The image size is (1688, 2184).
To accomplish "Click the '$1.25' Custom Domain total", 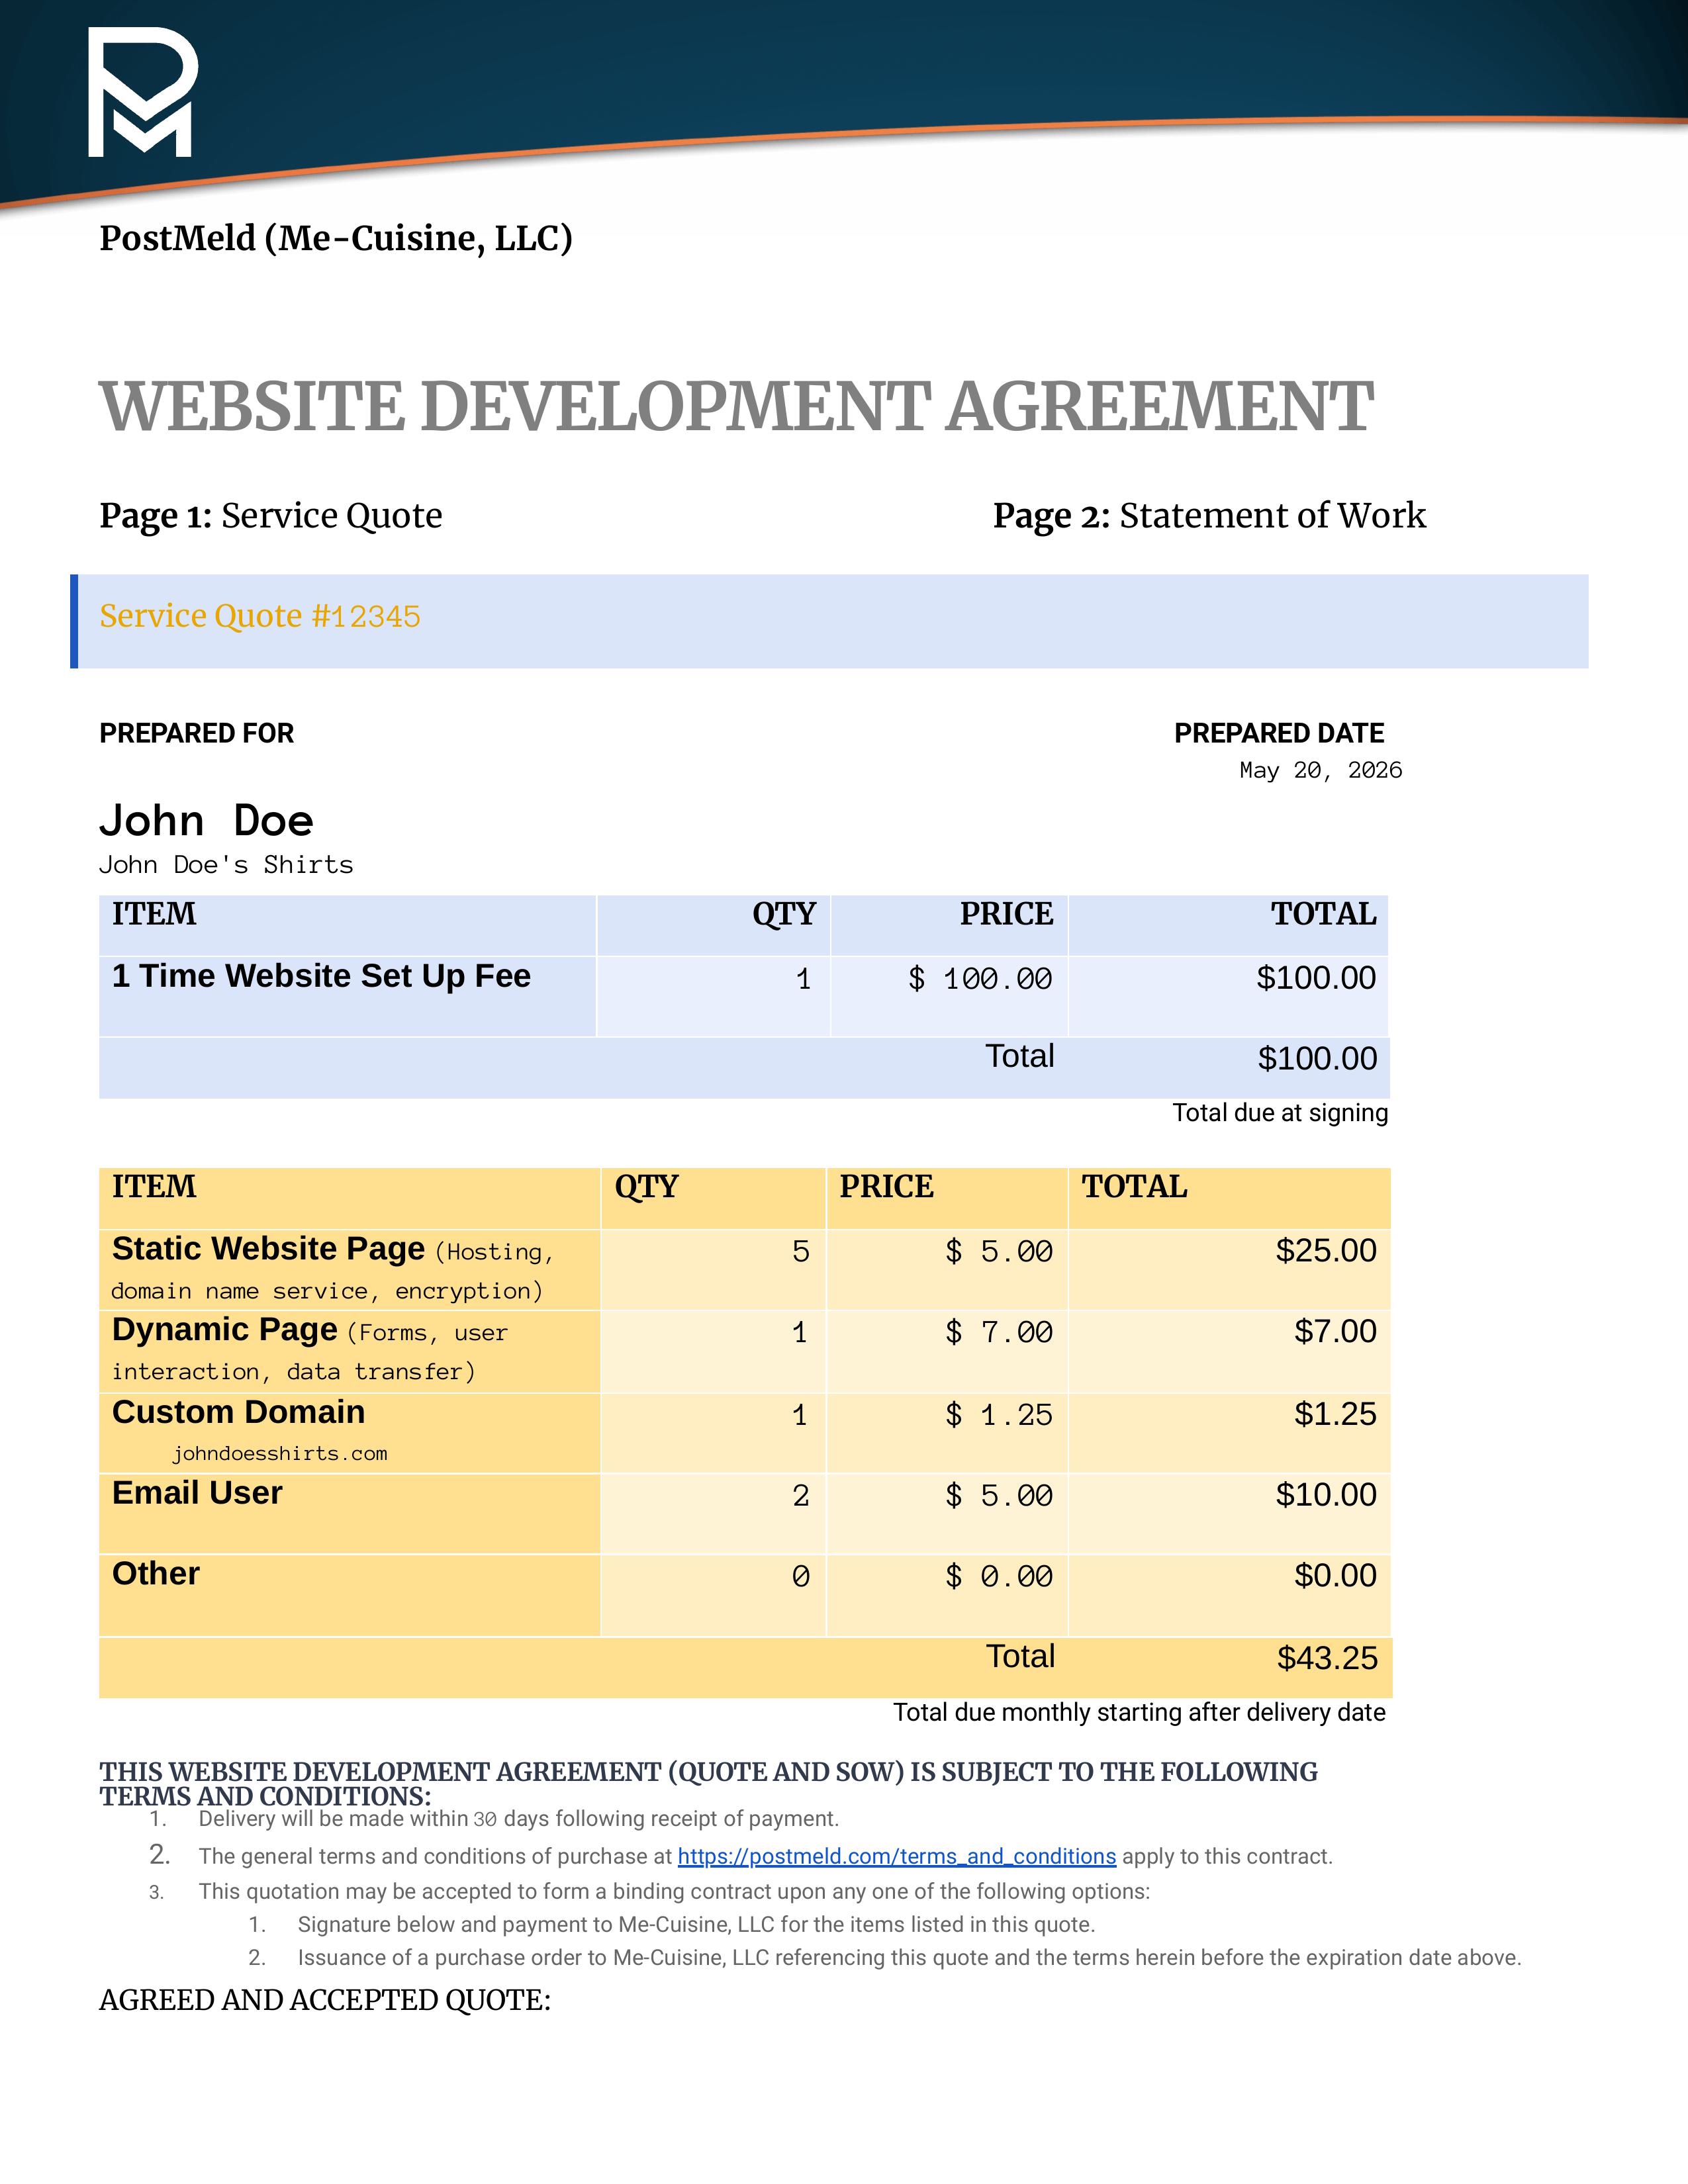I will (1335, 1415).
